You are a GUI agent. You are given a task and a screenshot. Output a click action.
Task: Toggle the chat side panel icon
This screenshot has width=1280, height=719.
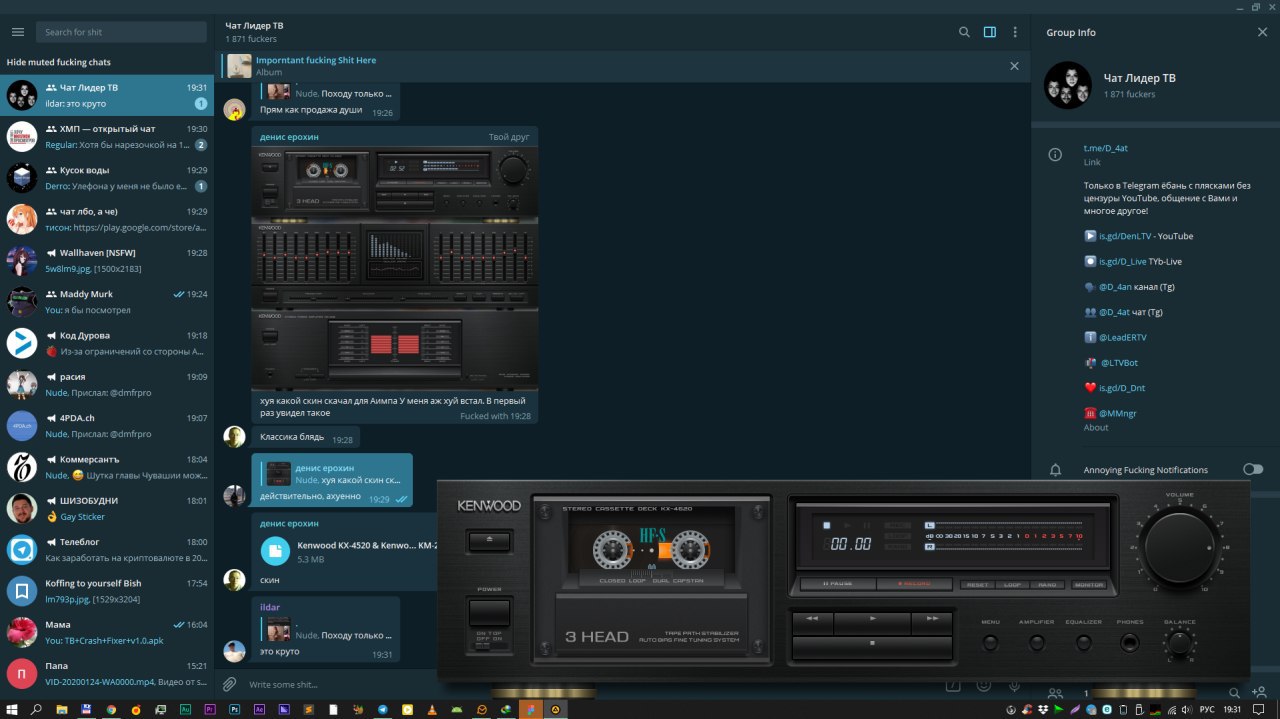(990, 32)
